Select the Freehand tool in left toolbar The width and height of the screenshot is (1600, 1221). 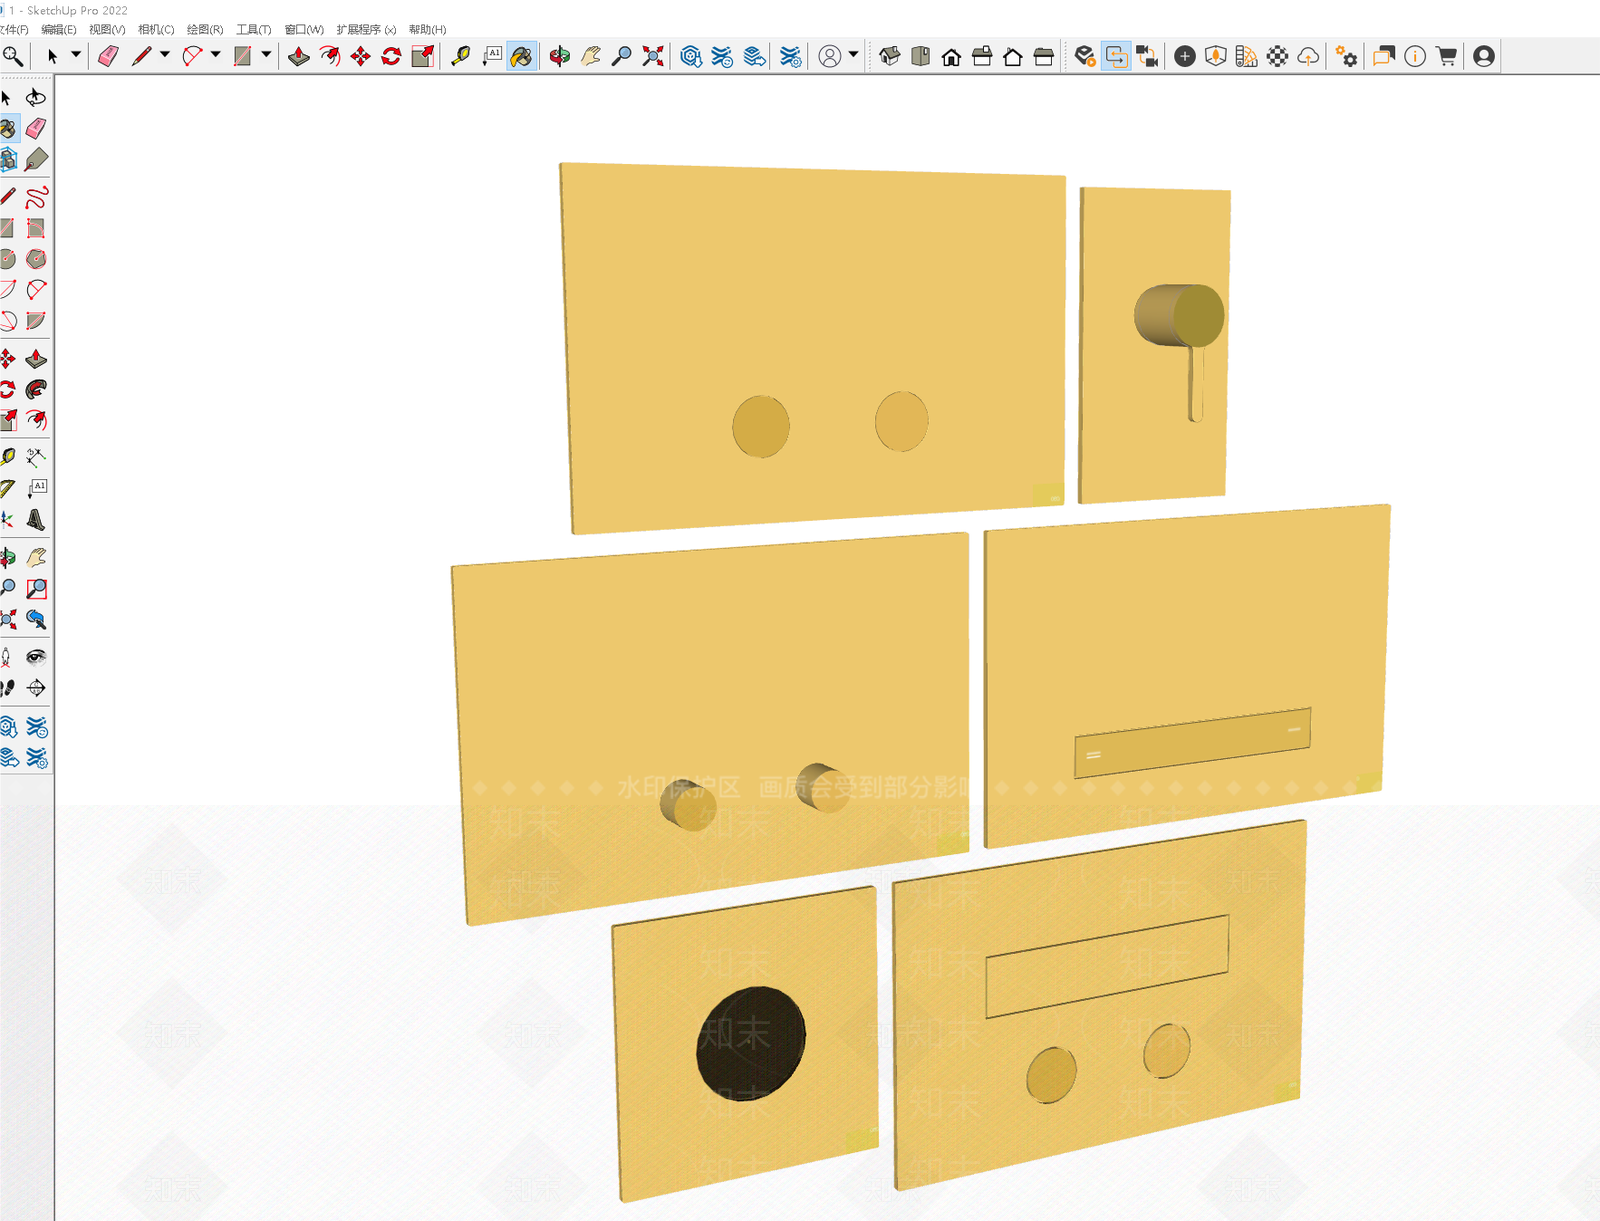pyautogui.click(x=36, y=197)
